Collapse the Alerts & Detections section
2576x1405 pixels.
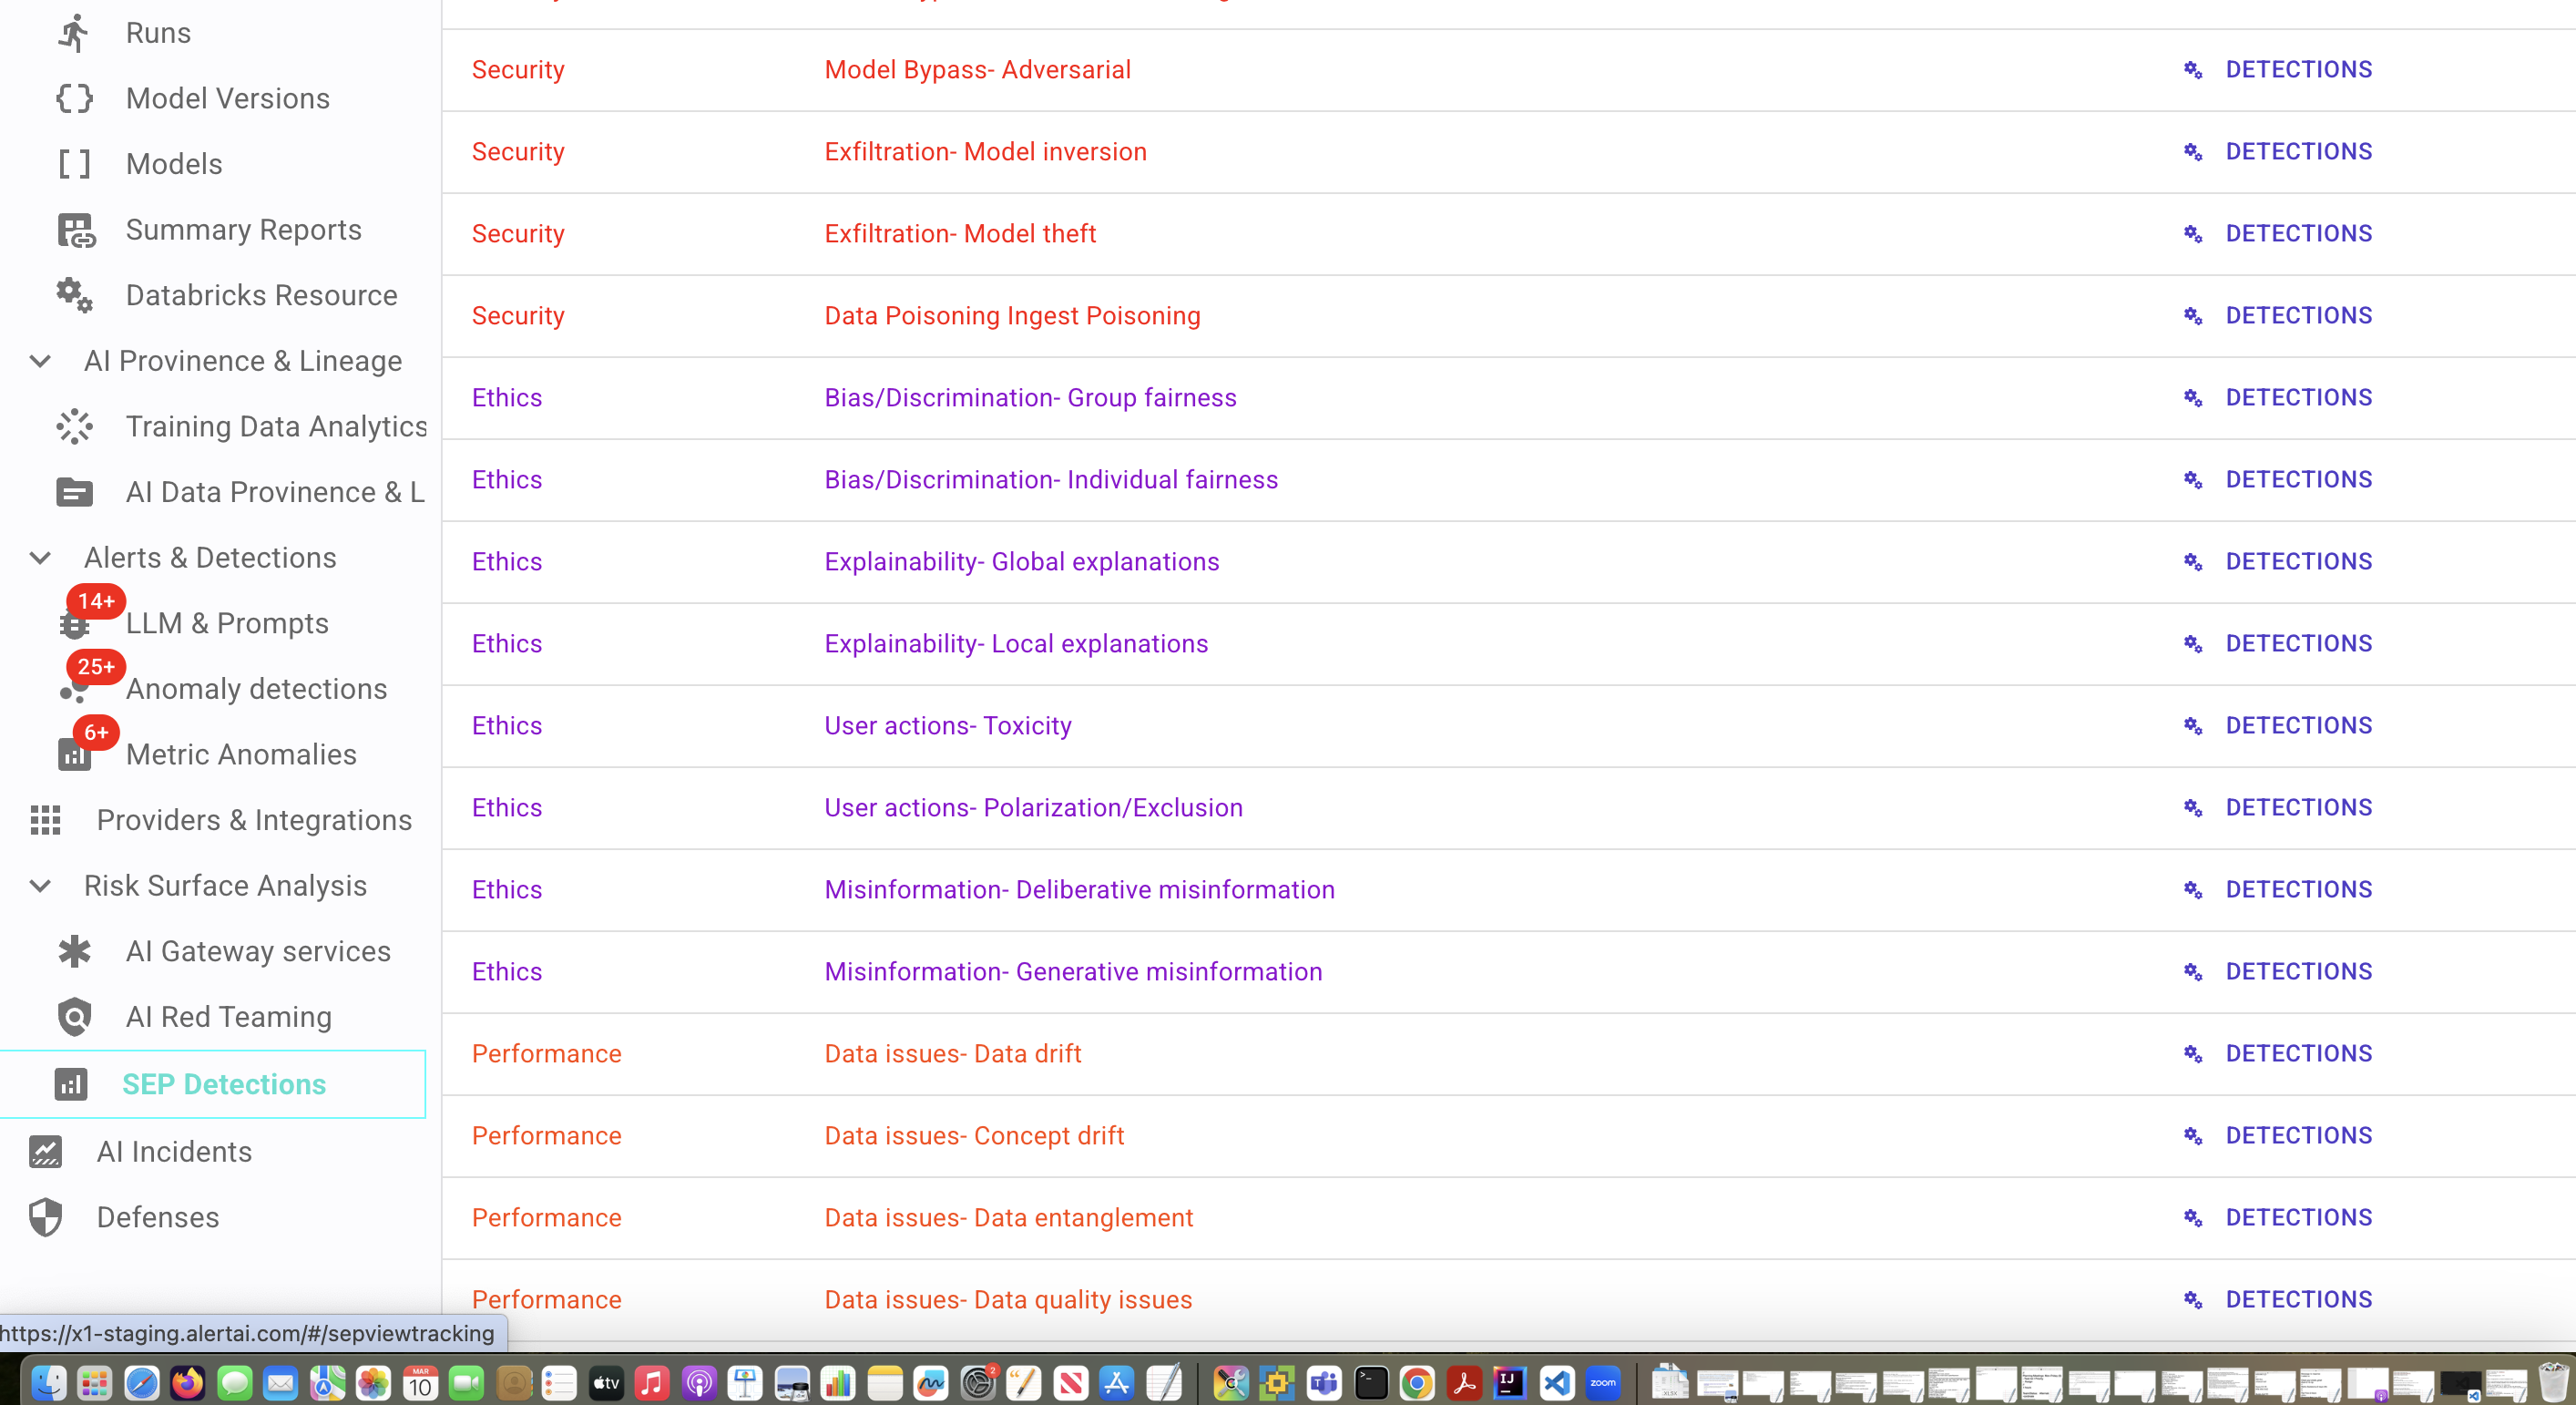(x=40, y=558)
